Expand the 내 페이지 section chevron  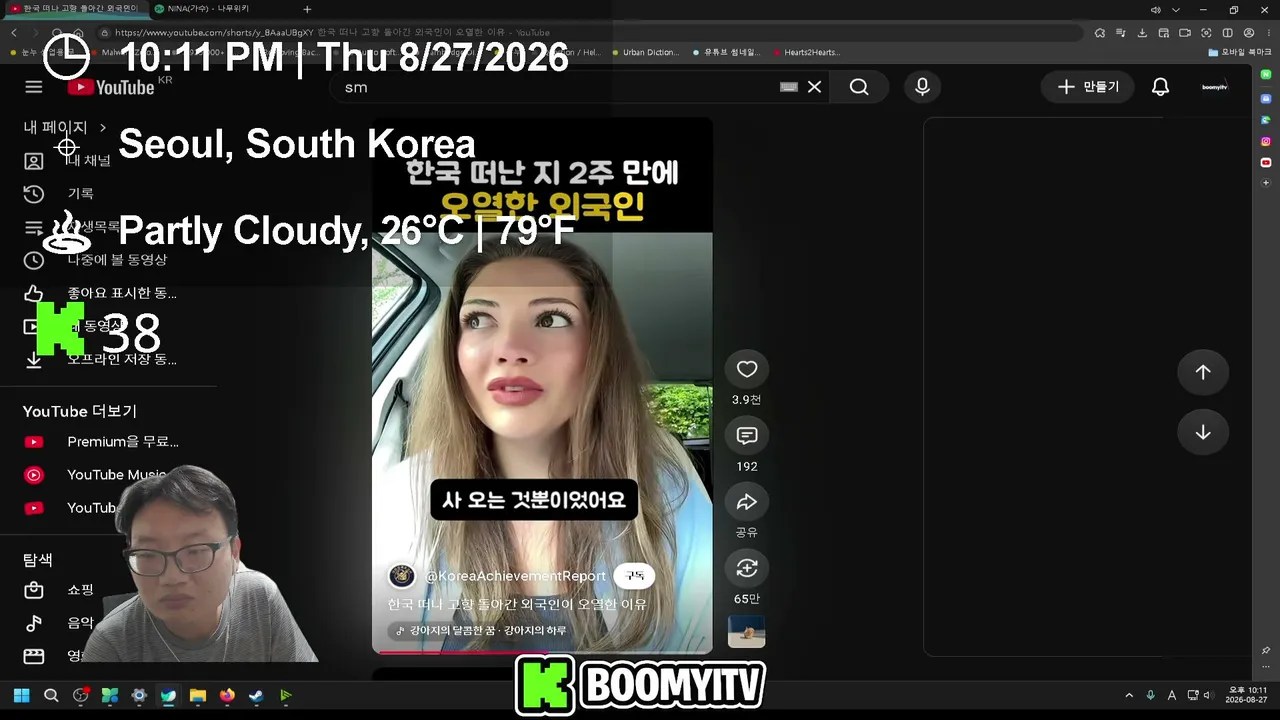tap(102, 127)
